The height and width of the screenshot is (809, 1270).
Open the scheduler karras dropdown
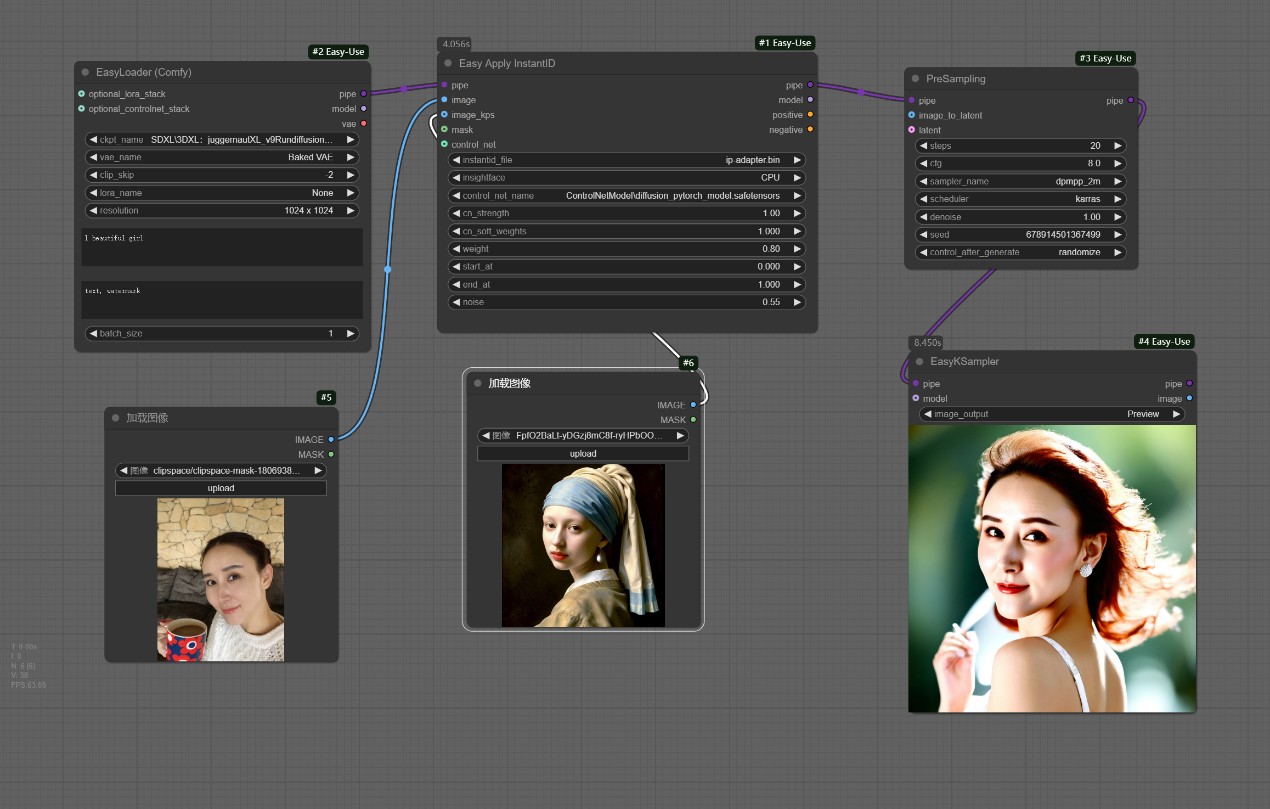click(x=1020, y=199)
